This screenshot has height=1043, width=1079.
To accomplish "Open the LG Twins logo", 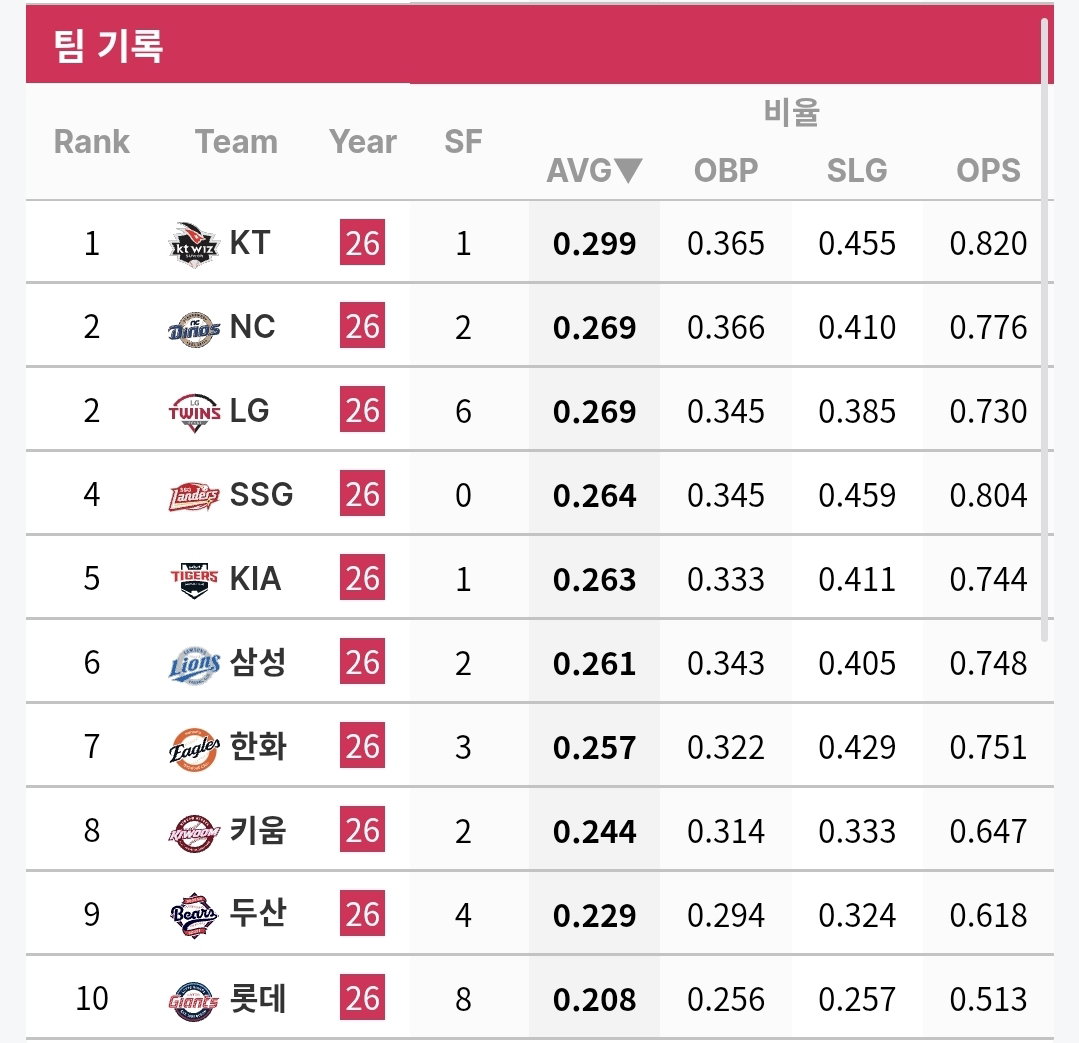I will pyautogui.click(x=194, y=412).
